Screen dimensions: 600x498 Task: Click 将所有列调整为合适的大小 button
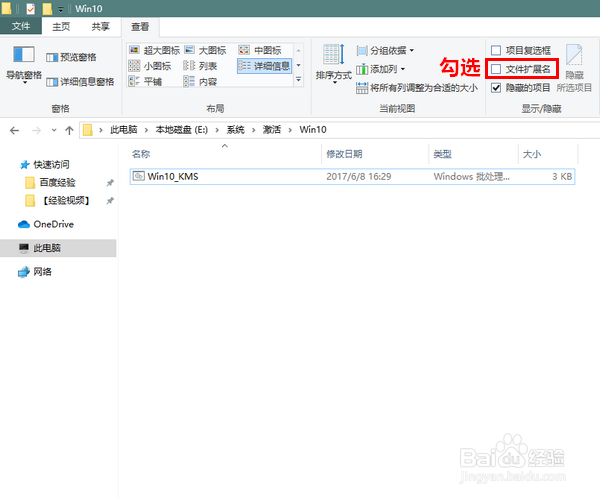click(x=417, y=88)
